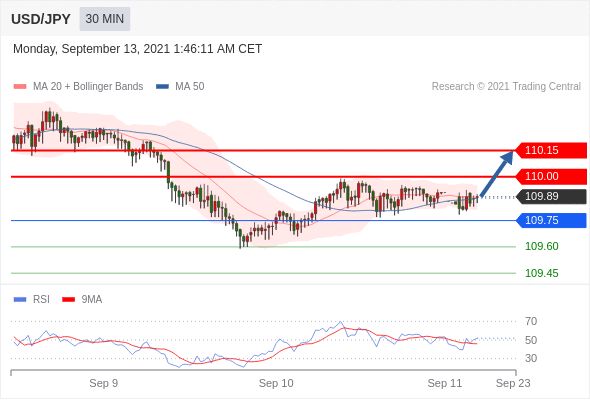Click the 110.15 red resistance price tag
This screenshot has width=590, height=400.
click(x=551, y=151)
